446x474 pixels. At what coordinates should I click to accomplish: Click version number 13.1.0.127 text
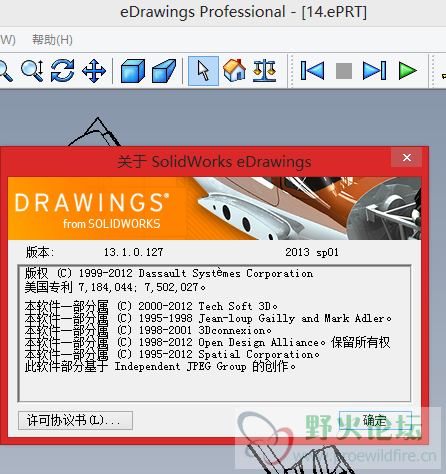(134, 252)
